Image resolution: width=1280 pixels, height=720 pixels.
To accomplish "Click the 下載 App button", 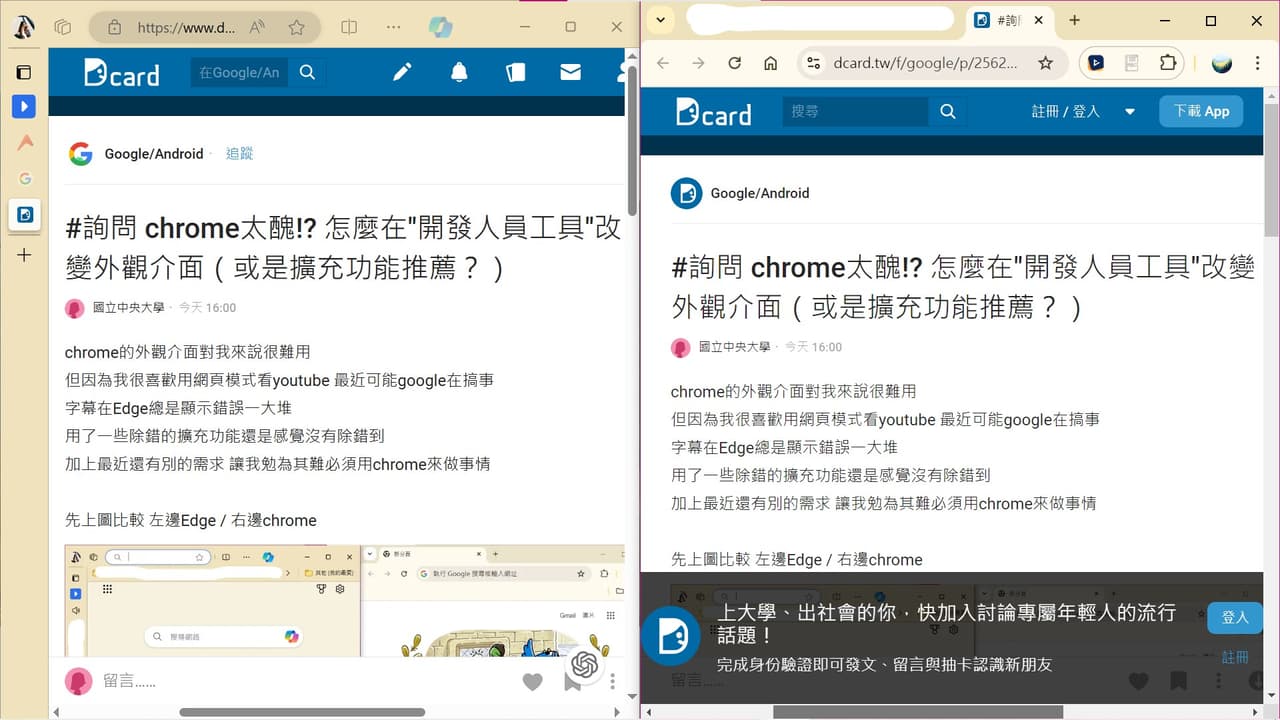I will pyautogui.click(x=1201, y=111).
